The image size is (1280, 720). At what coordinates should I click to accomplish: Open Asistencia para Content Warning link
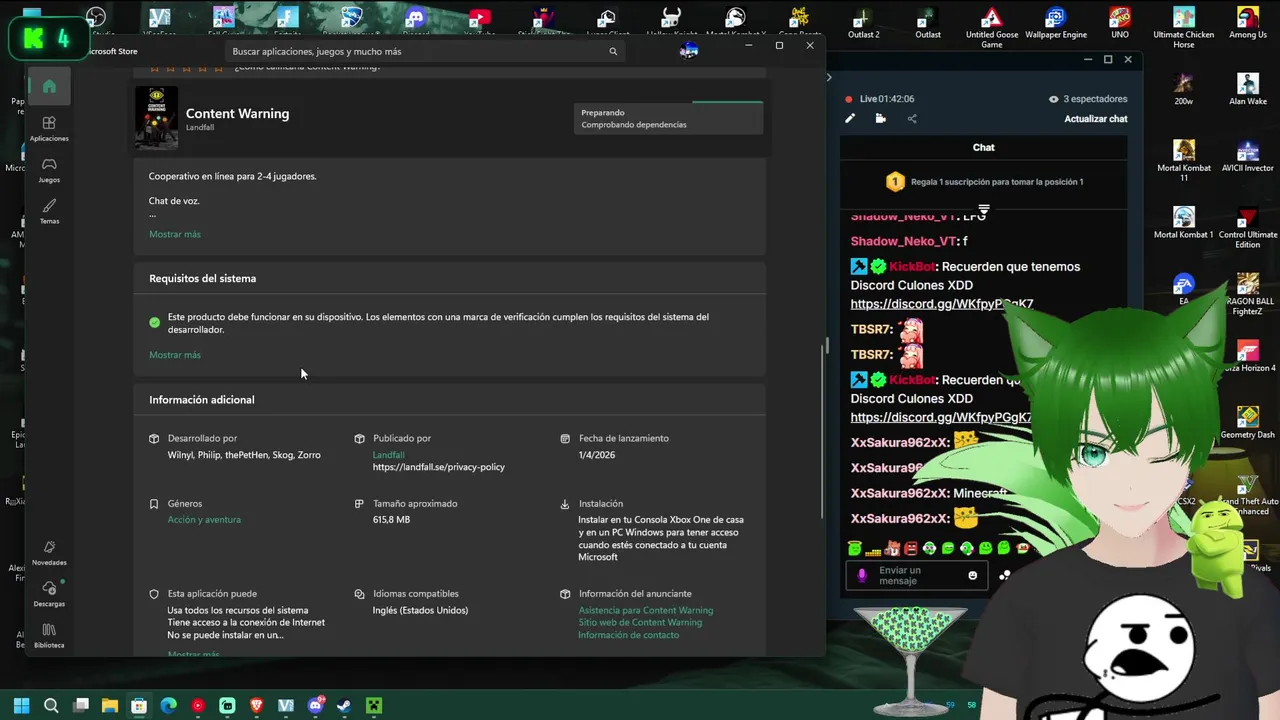(646, 610)
